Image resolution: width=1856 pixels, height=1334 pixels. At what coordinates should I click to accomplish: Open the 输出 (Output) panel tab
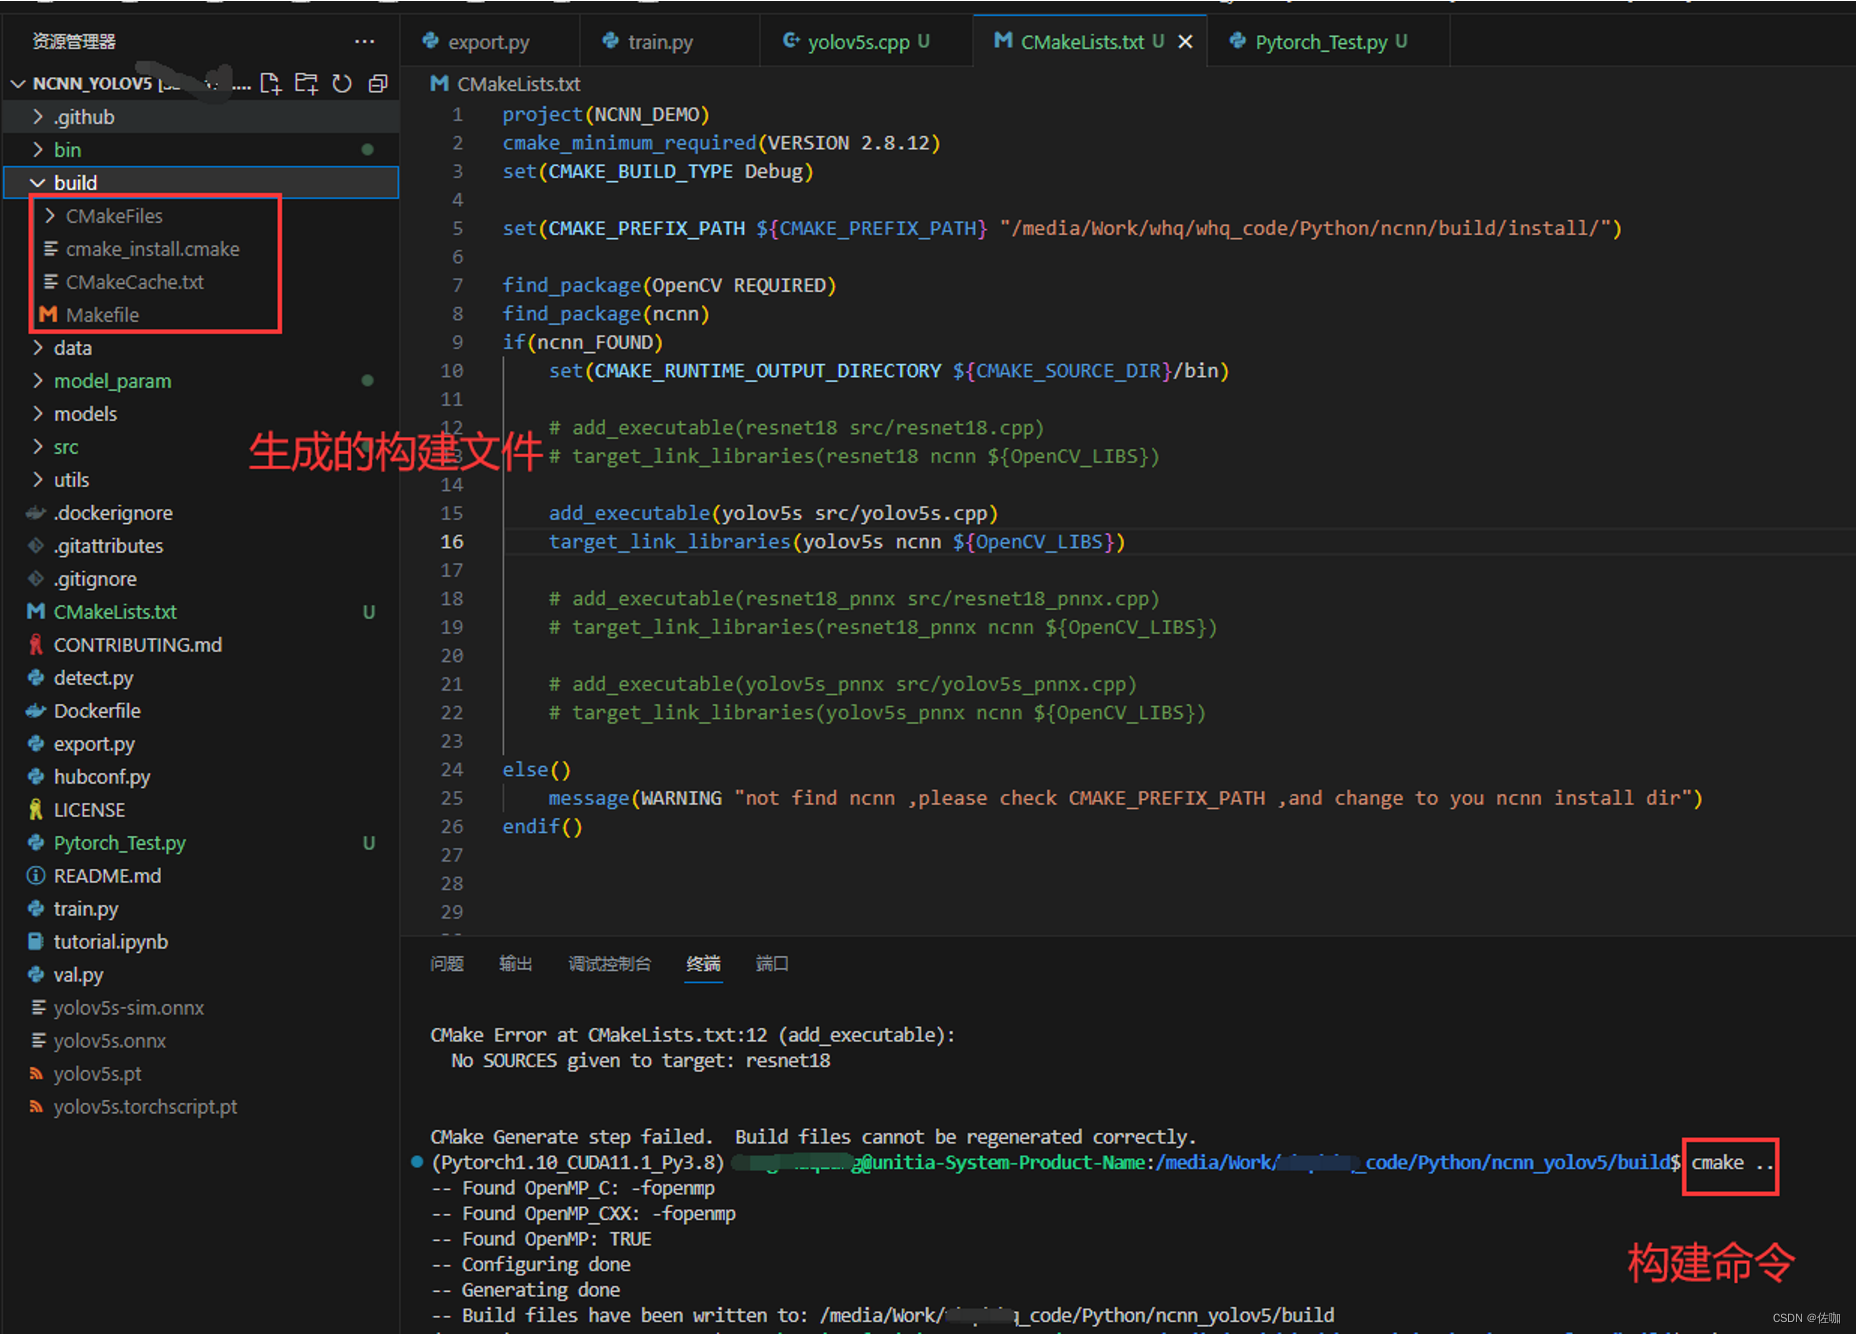pos(516,963)
